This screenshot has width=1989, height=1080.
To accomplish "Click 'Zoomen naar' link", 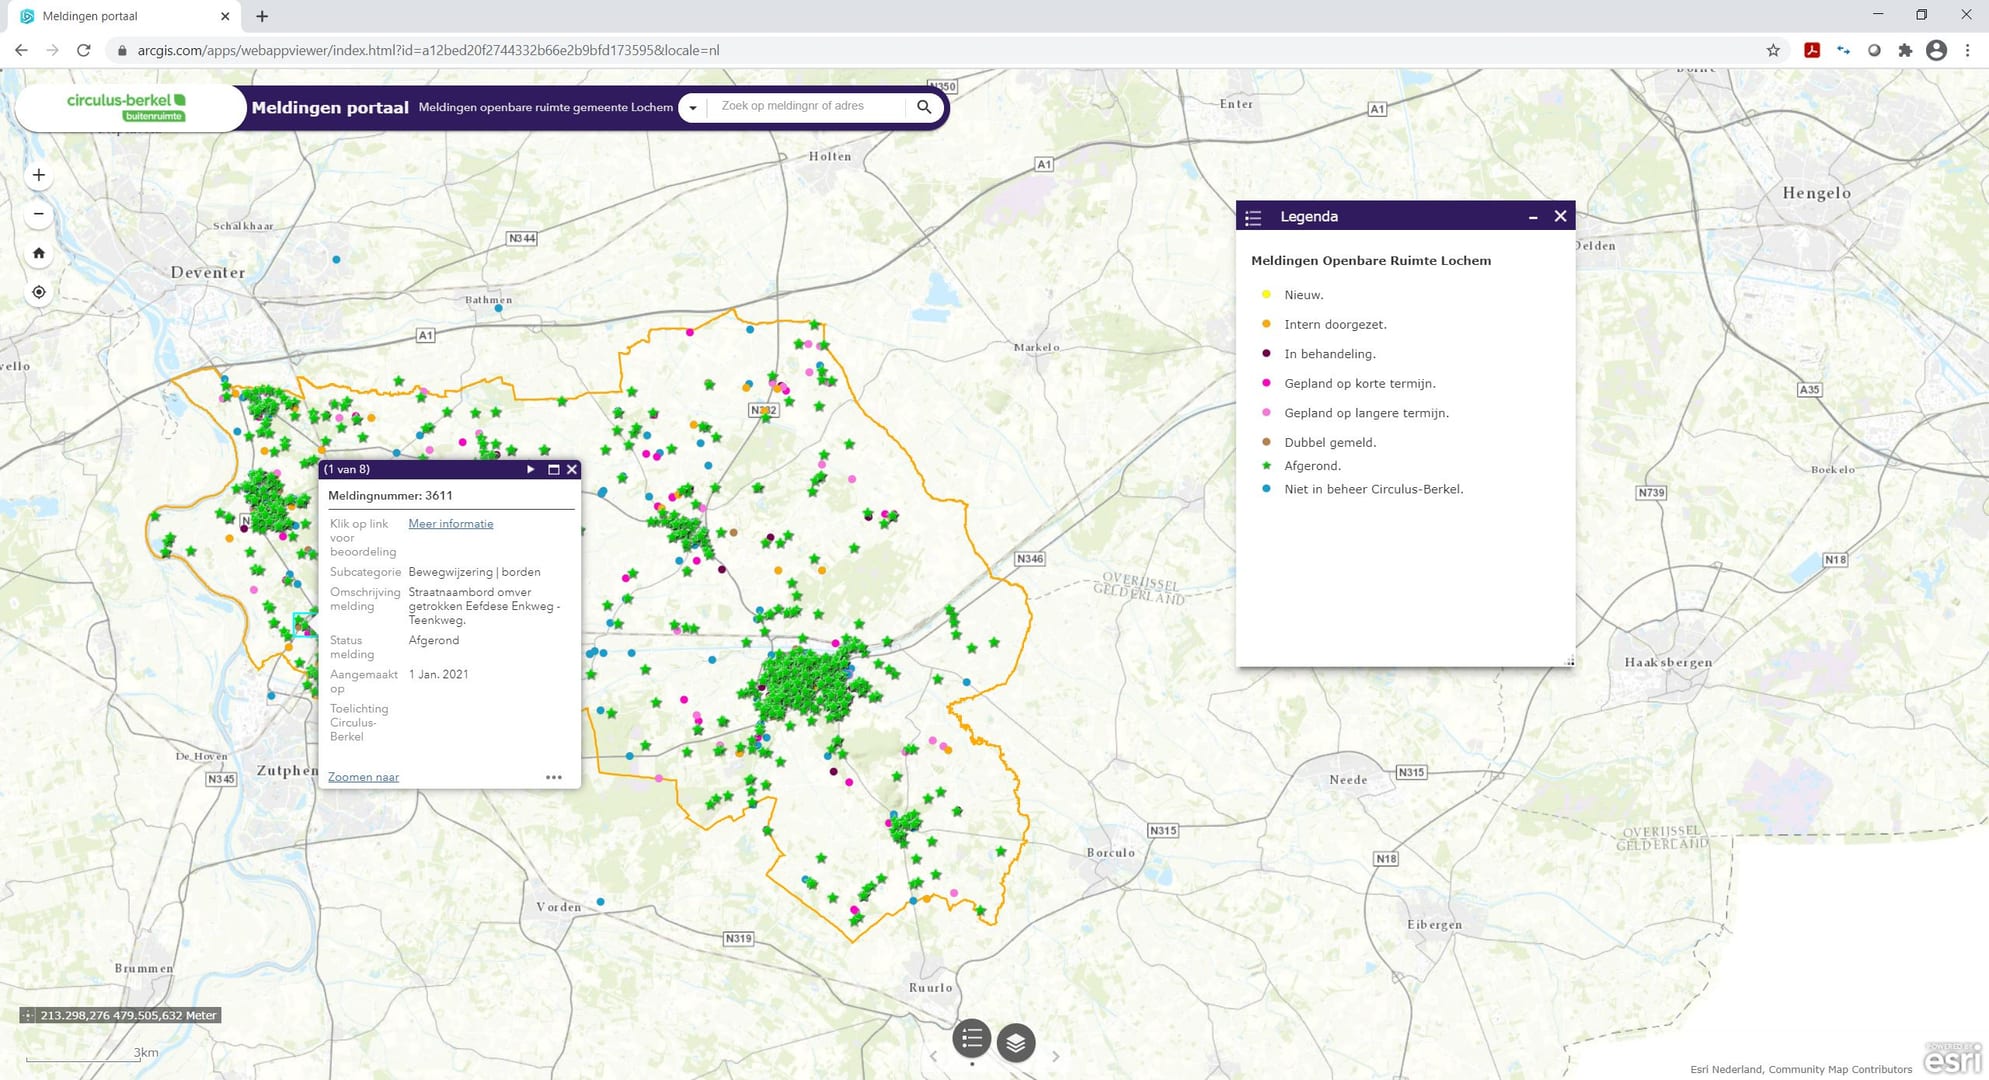I will coord(363,777).
